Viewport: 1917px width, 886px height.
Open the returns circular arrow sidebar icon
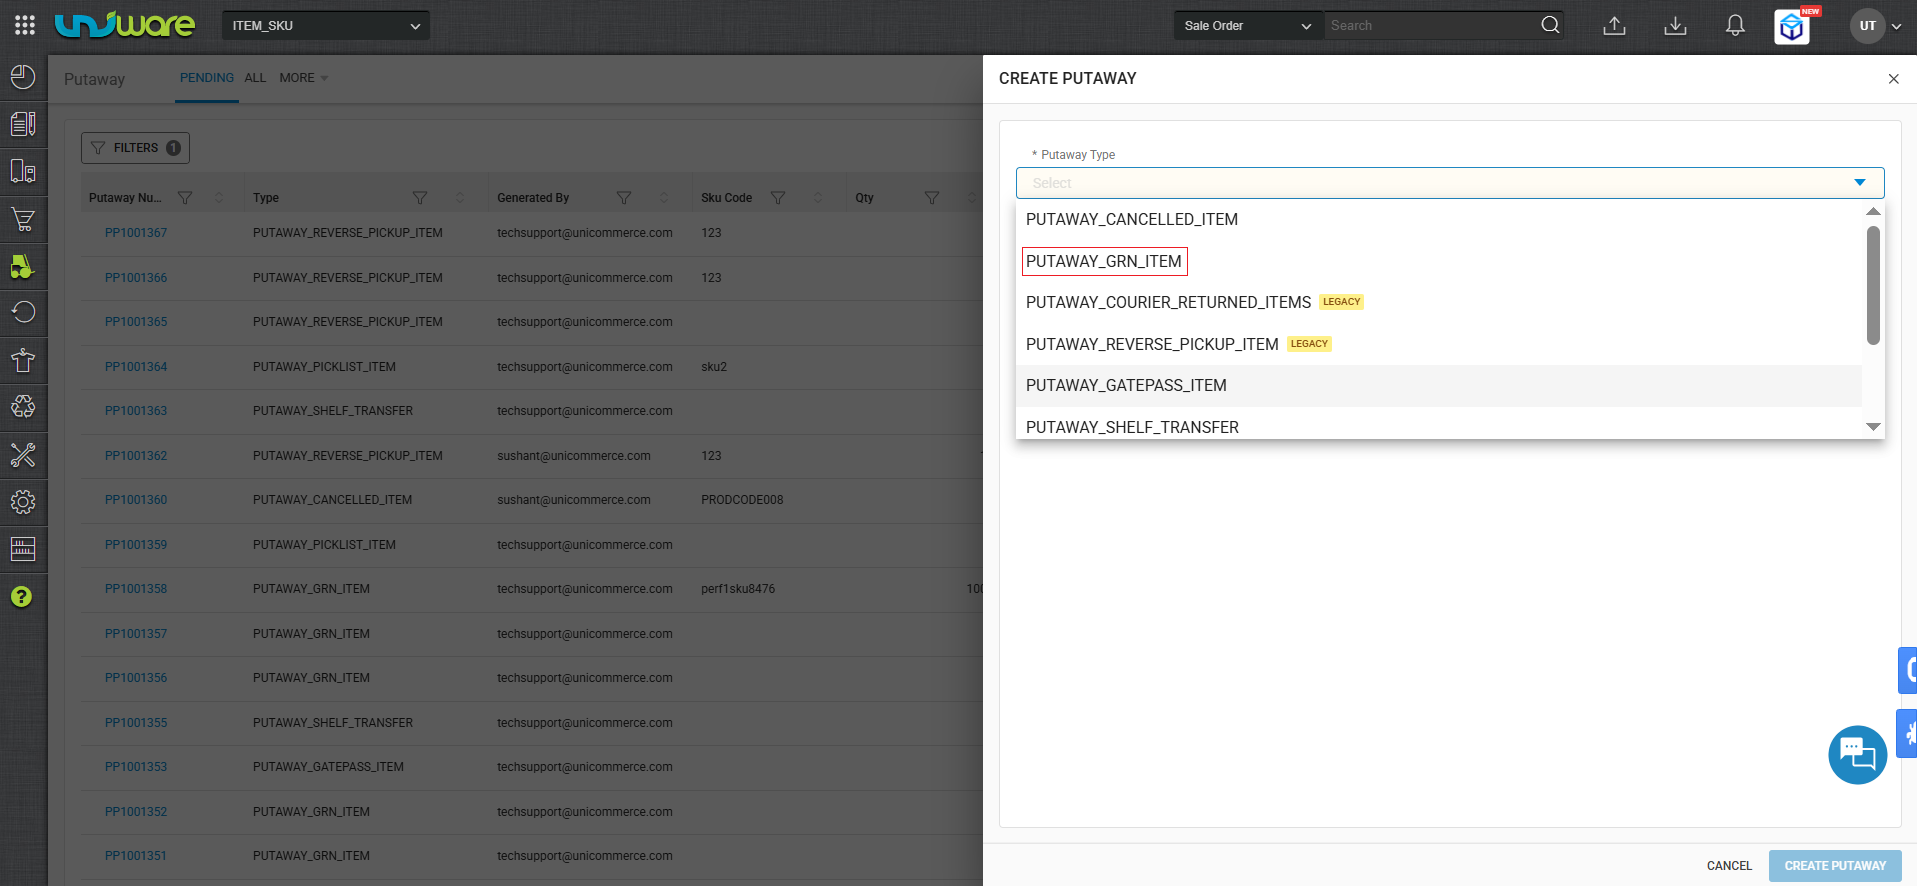pyautogui.click(x=23, y=312)
